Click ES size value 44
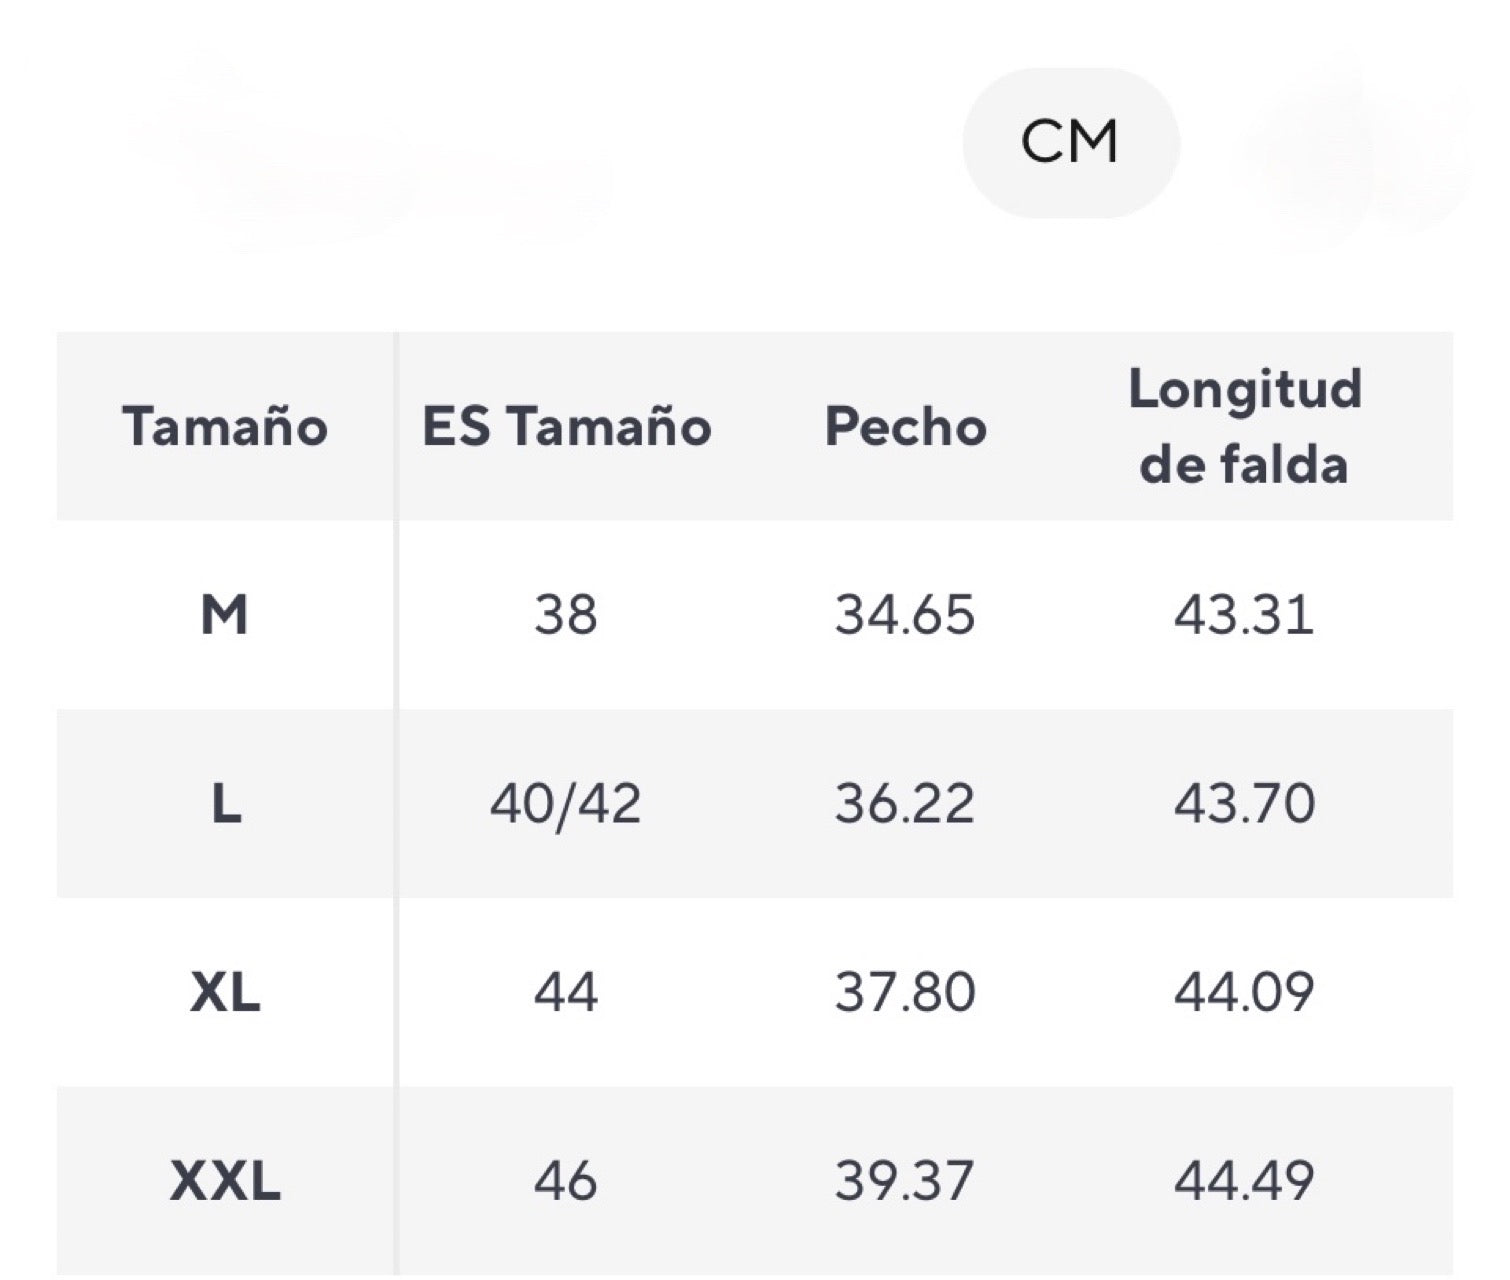1510x1280 pixels. pyautogui.click(x=566, y=992)
